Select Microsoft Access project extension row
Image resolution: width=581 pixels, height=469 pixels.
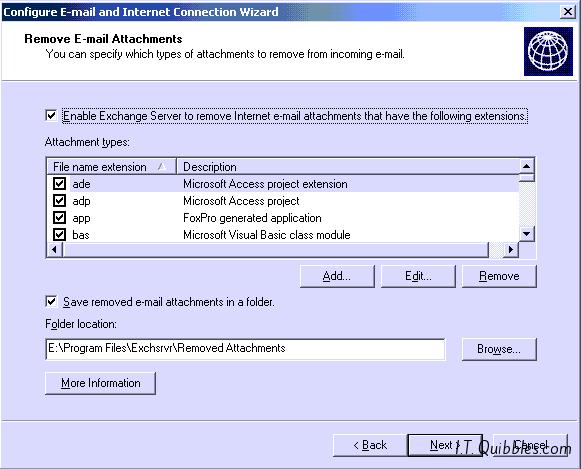pyautogui.click(x=283, y=184)
